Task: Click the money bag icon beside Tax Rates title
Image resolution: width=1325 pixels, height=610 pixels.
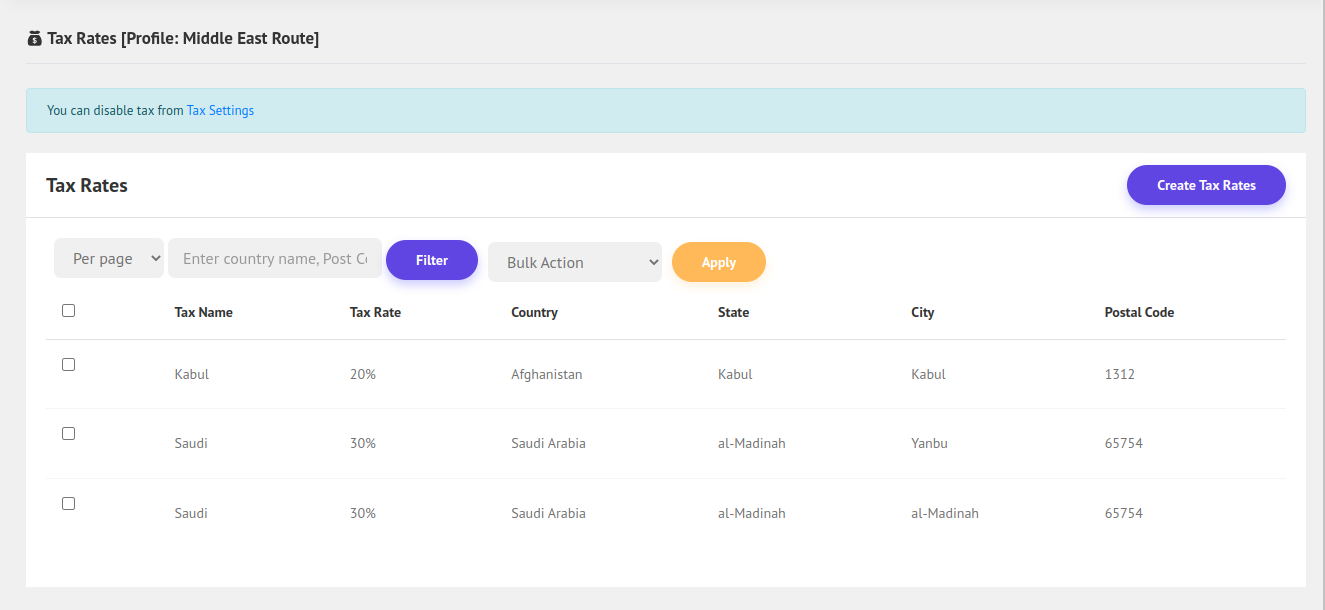Action: (35, 39)
